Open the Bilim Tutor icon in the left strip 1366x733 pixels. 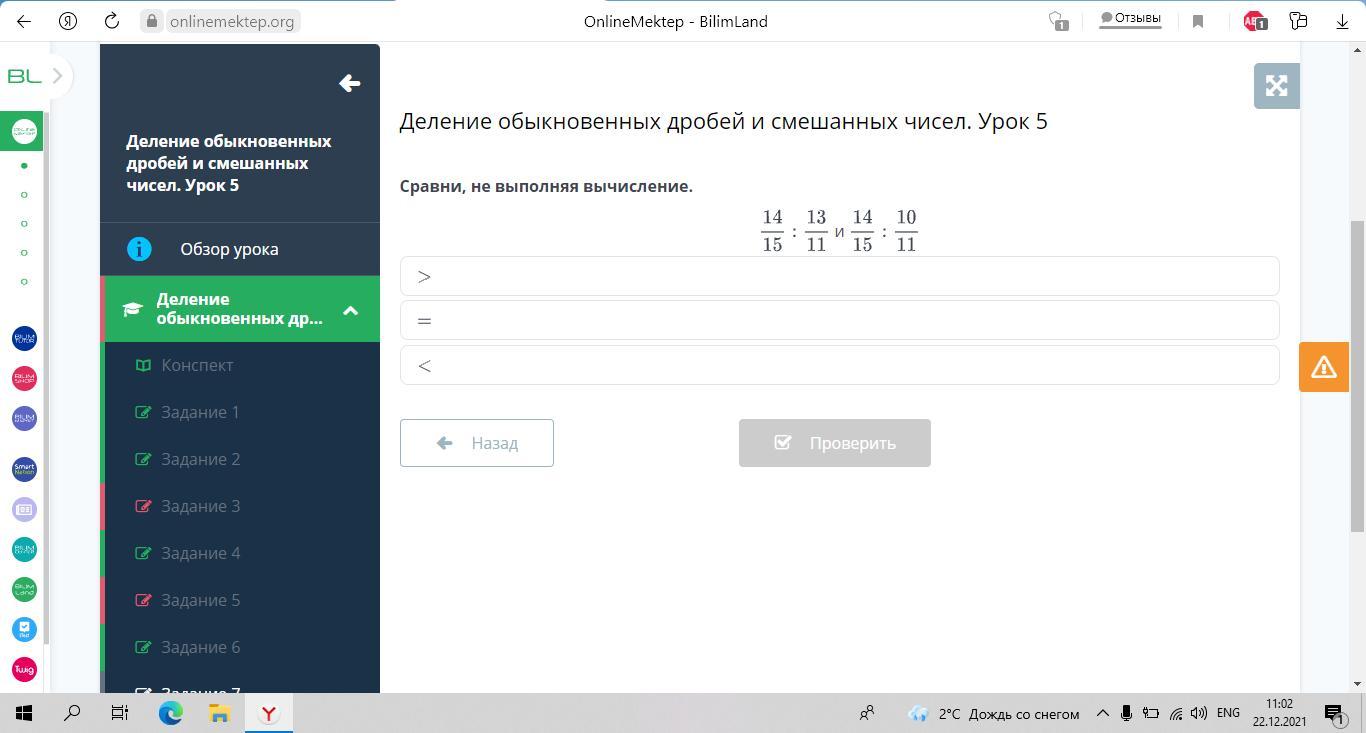(x=24, y=339)
